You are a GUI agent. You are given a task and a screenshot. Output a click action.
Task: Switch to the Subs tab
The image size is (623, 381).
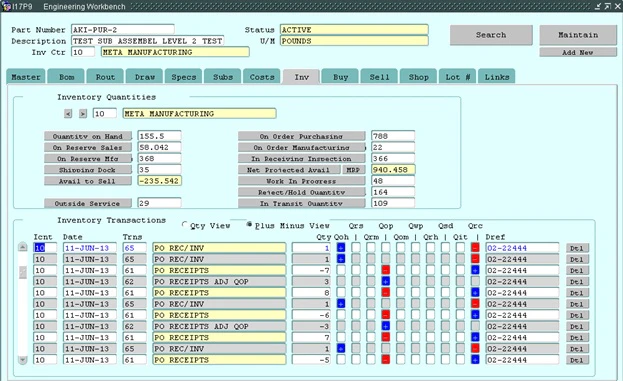(222, 77)
